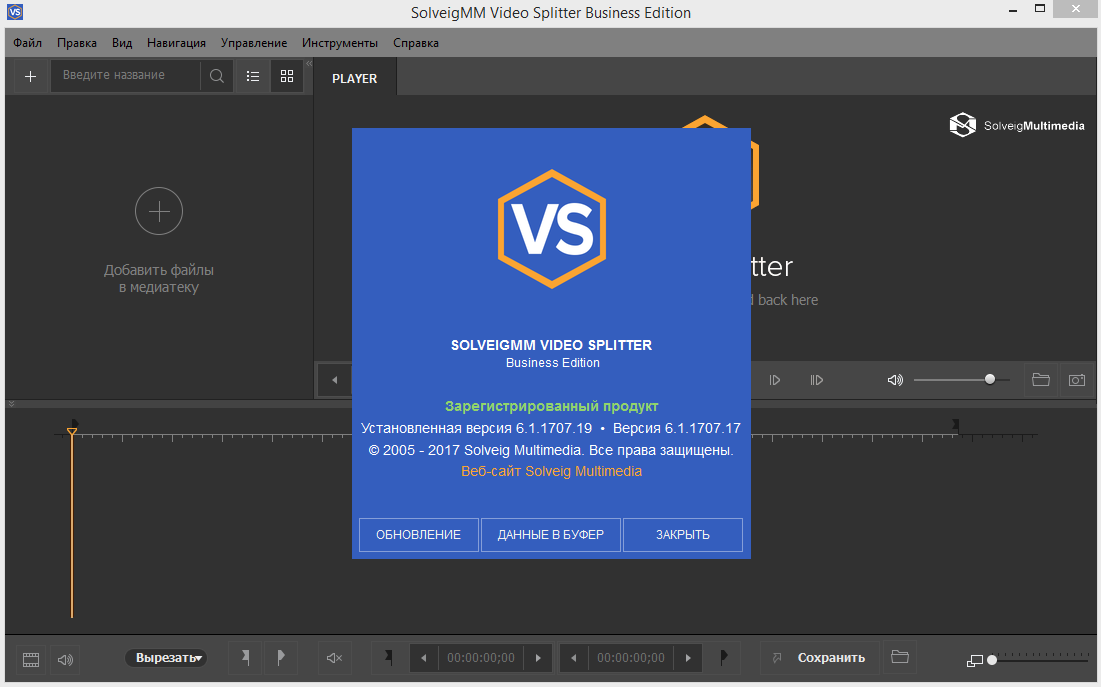Switch media library to grid view
This screenshot has height=687, width=1101.
287,76
